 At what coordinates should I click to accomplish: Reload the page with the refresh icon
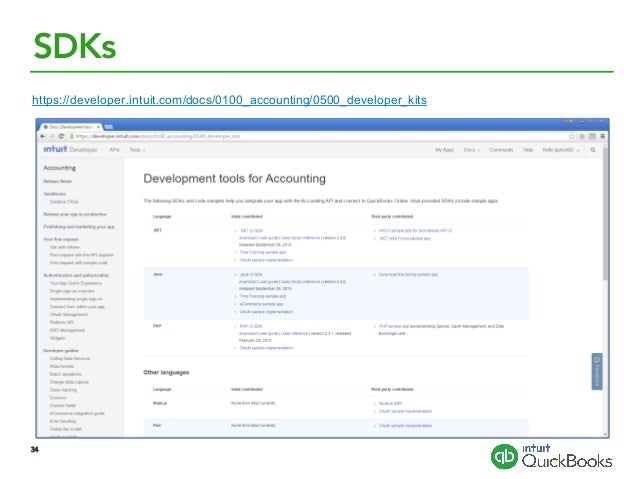61,136
